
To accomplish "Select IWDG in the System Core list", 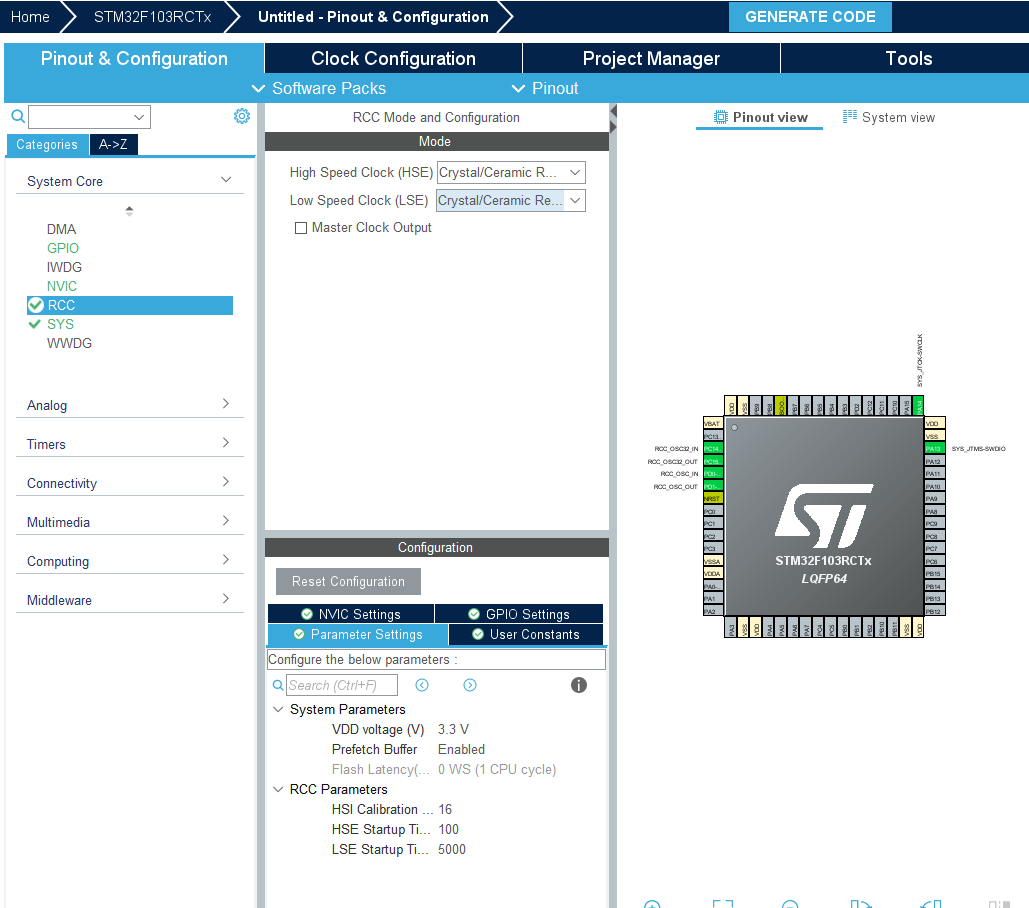I will [x=64, y=267].
